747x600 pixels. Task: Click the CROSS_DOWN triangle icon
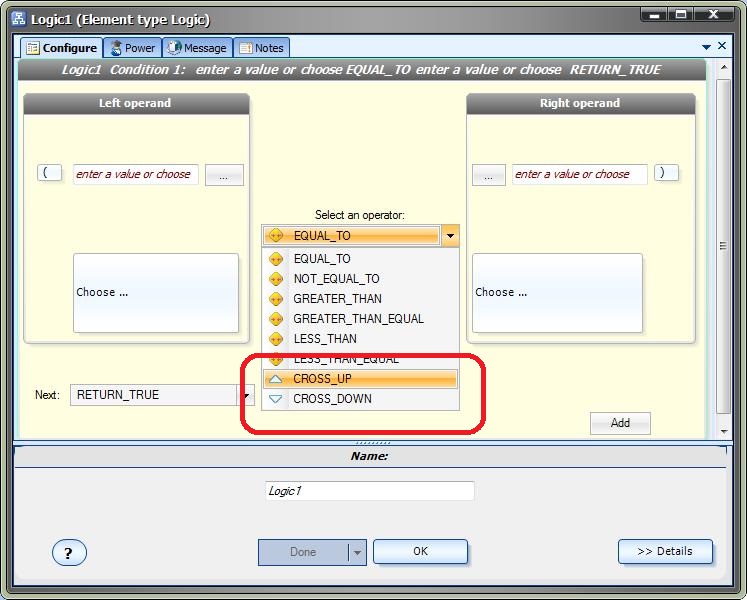point(275,399)
